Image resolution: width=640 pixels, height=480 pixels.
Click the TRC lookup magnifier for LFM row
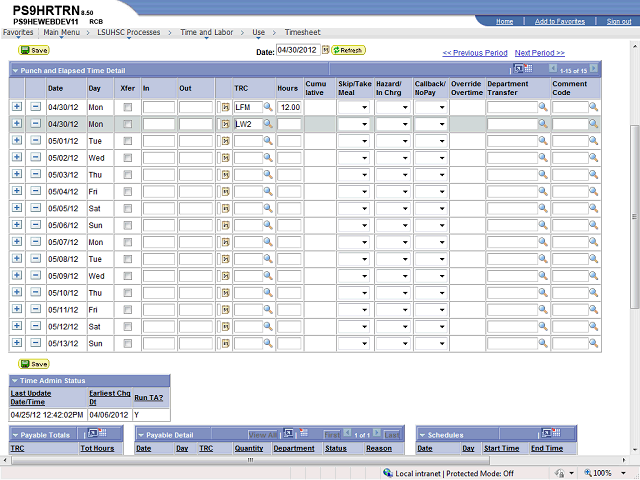[268, 107]
